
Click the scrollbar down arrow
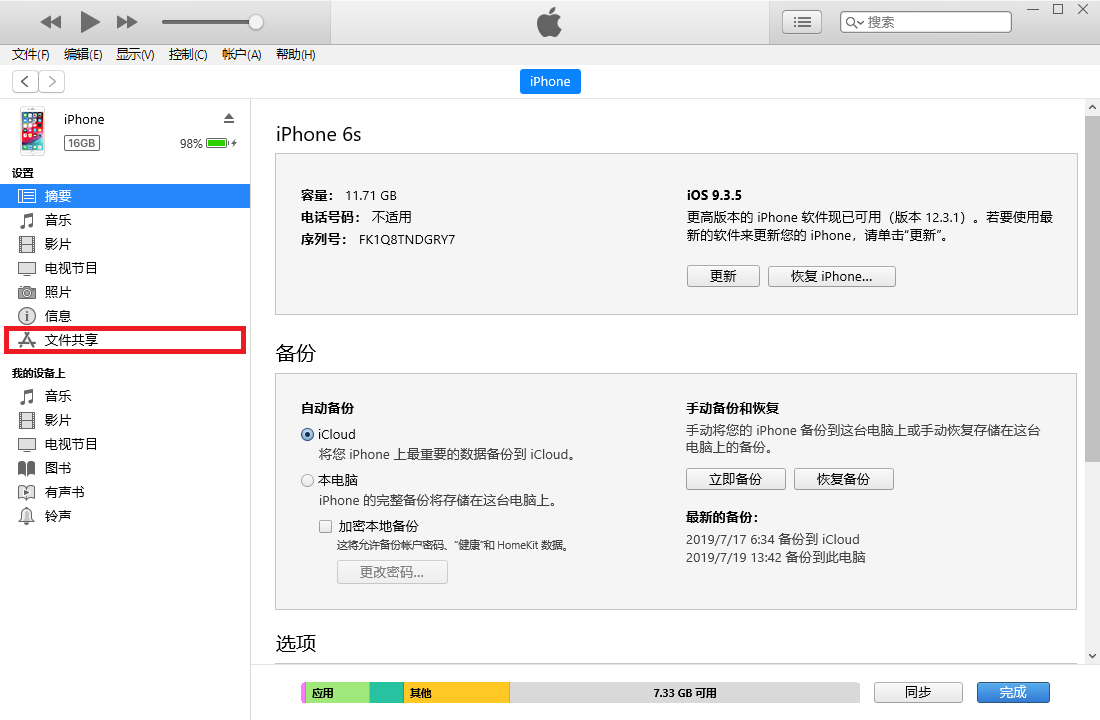coord(1092,656)
